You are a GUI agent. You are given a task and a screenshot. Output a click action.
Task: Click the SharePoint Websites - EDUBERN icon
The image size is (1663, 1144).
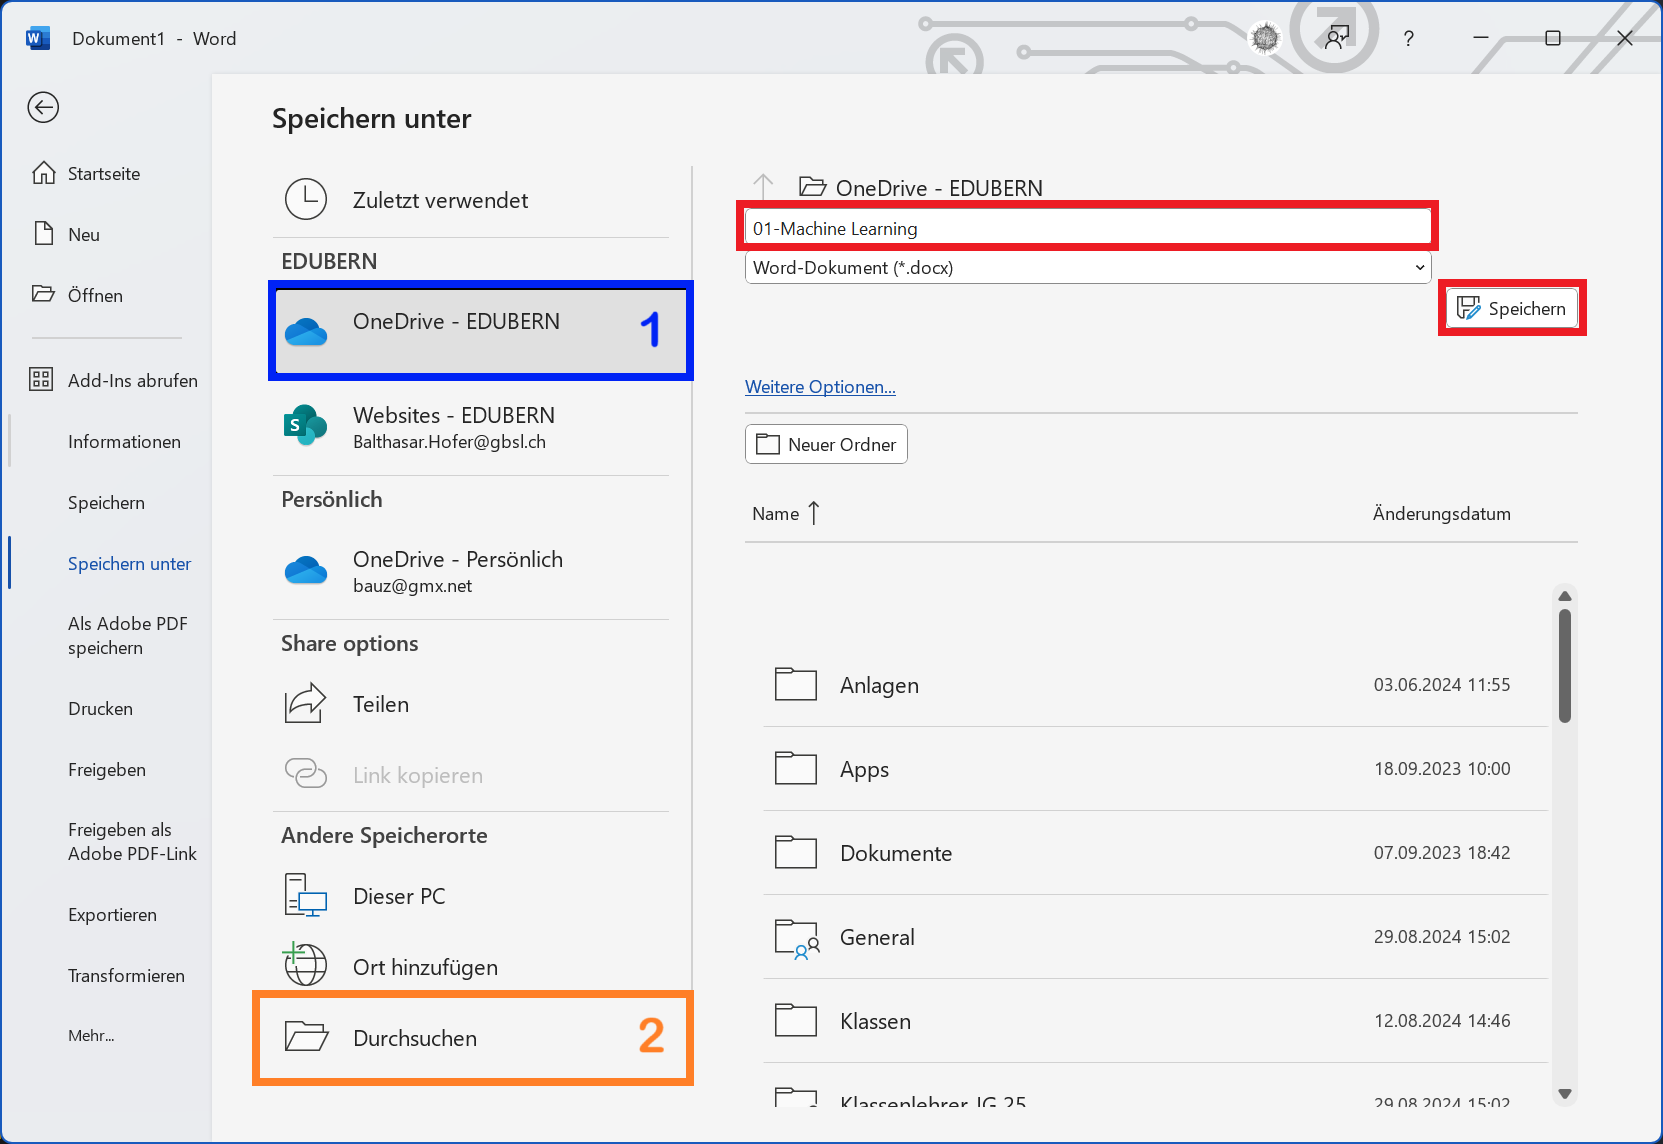pos(305,426)
